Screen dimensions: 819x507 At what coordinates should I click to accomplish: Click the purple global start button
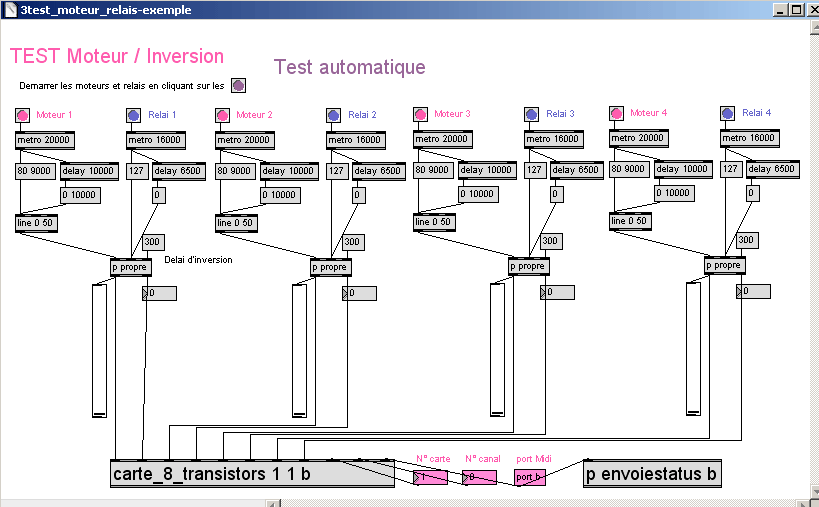point(238,86)
